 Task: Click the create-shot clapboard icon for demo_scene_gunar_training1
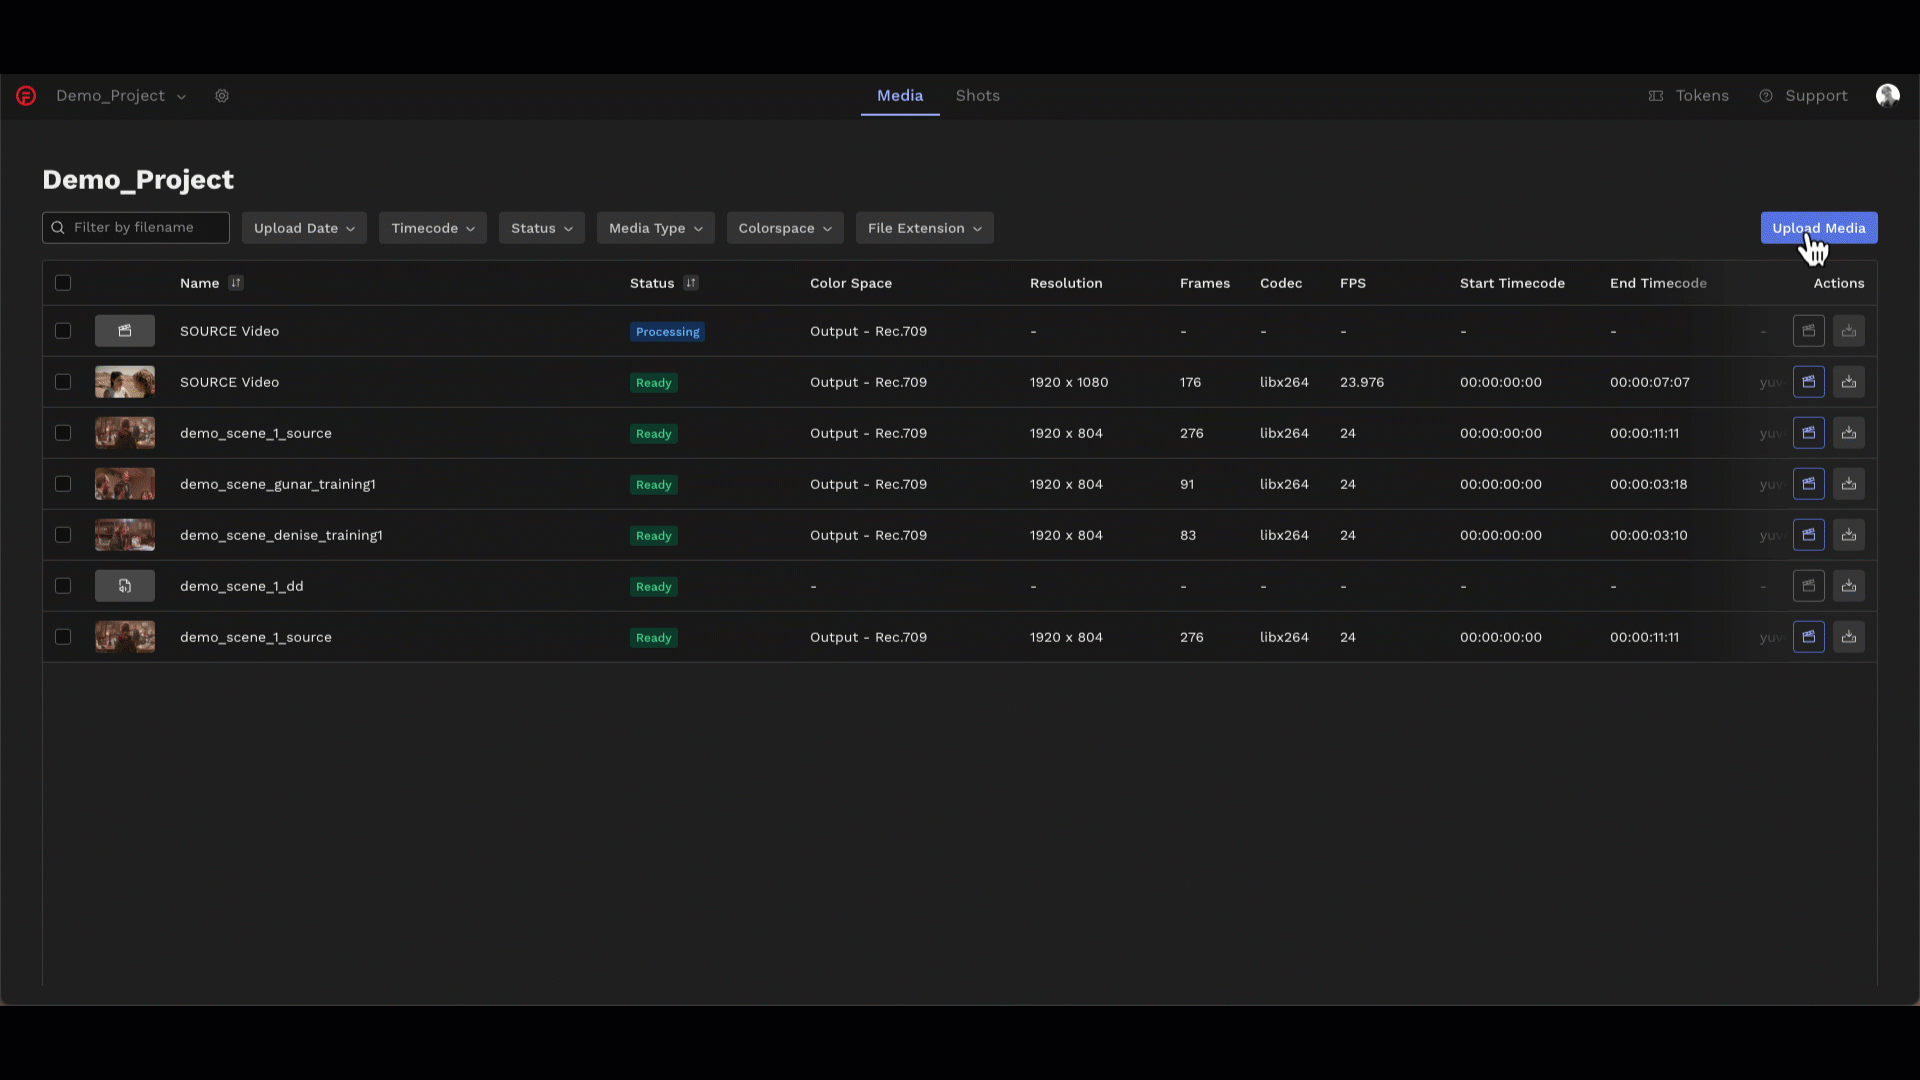[1808, 484]
